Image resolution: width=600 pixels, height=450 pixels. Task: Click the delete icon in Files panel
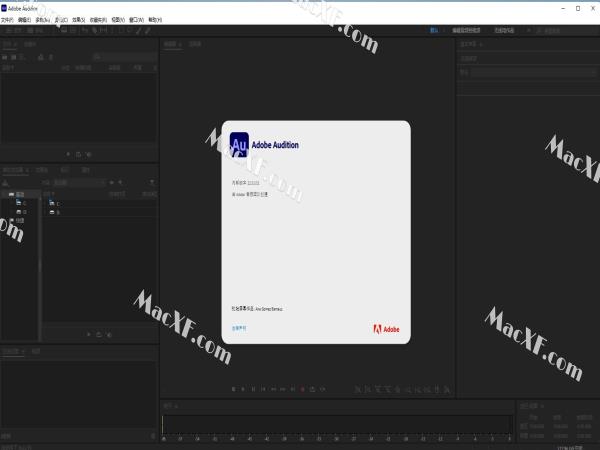(51, 57)
